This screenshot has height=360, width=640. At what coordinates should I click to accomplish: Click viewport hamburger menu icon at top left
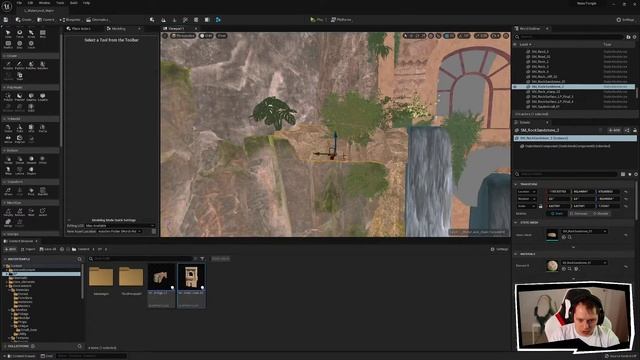tap(165, 36)
